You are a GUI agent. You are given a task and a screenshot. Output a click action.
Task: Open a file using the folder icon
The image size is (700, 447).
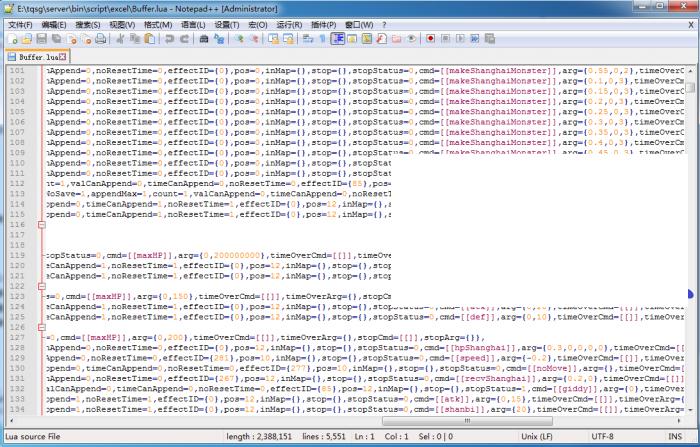pyautogui.click(x=27, y=39)
